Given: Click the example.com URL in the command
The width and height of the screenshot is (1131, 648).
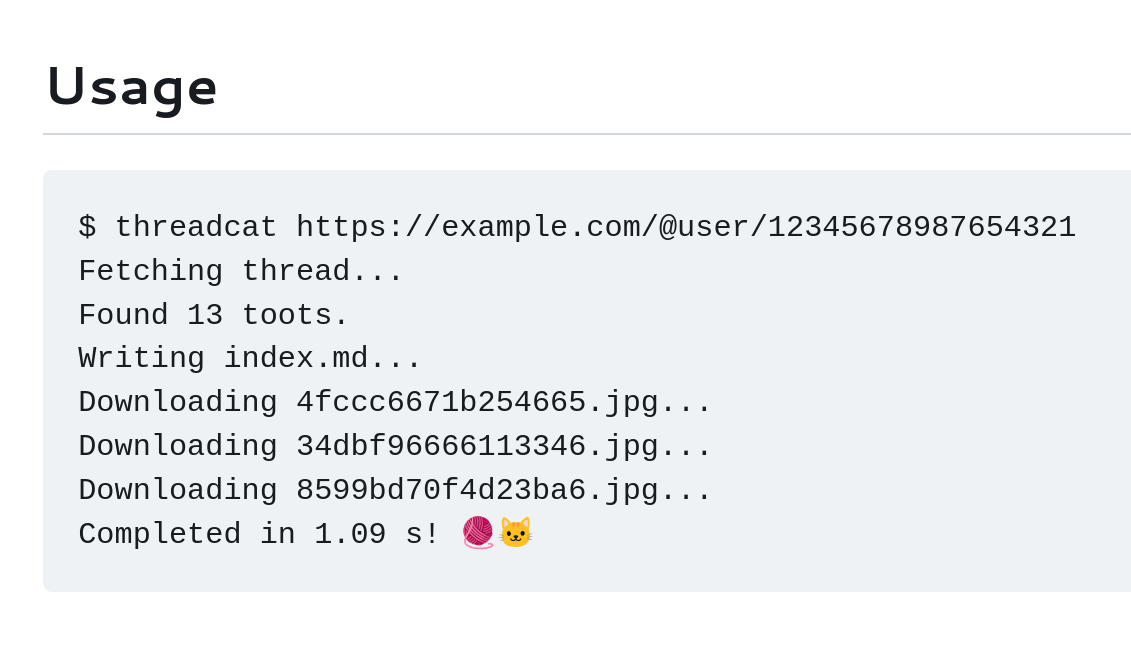Looking at the screenshot, I should pos(686,227).
